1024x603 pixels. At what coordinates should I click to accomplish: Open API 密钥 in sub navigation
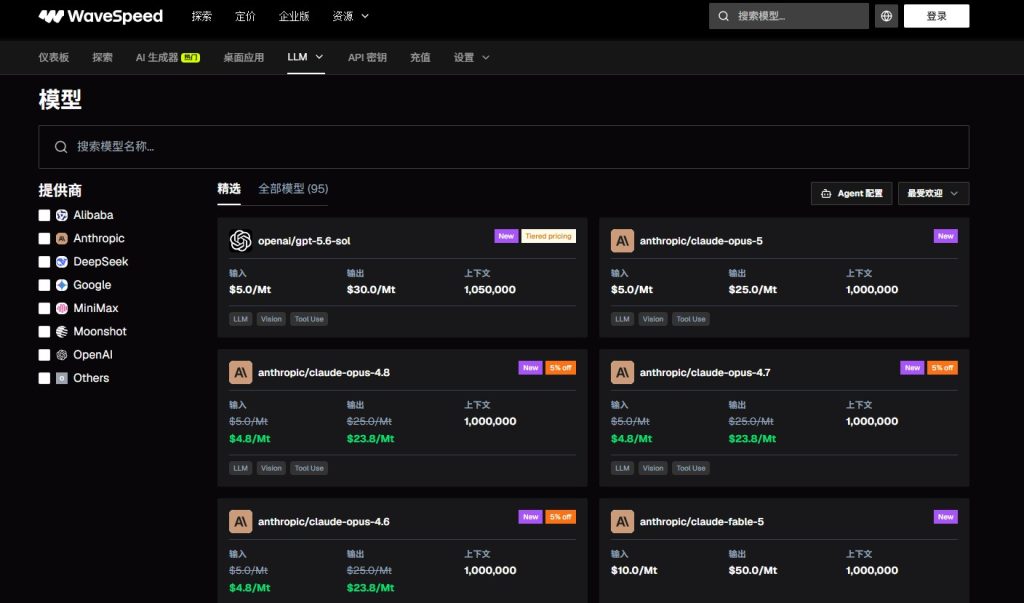pos(367,57)
